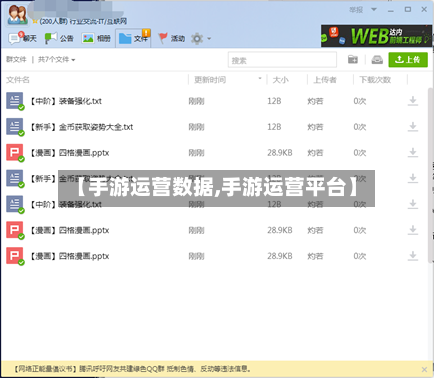Download the last 【漫画】四格漫画.pptx file
The height and width of the screenshot is (378, 434).
coord(413,256)
